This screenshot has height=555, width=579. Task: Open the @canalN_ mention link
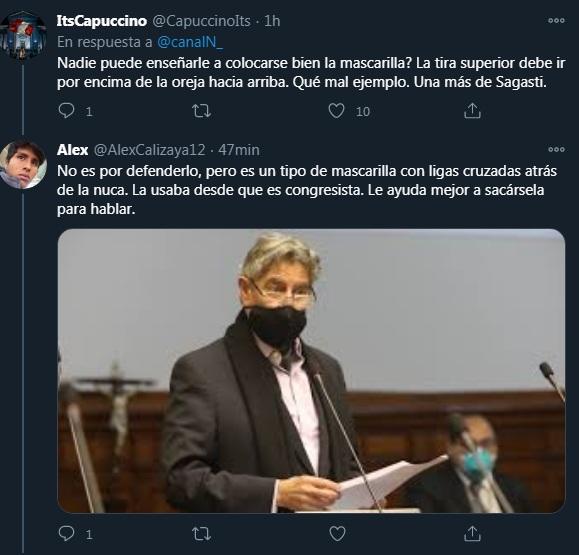[x=190, y=42]
